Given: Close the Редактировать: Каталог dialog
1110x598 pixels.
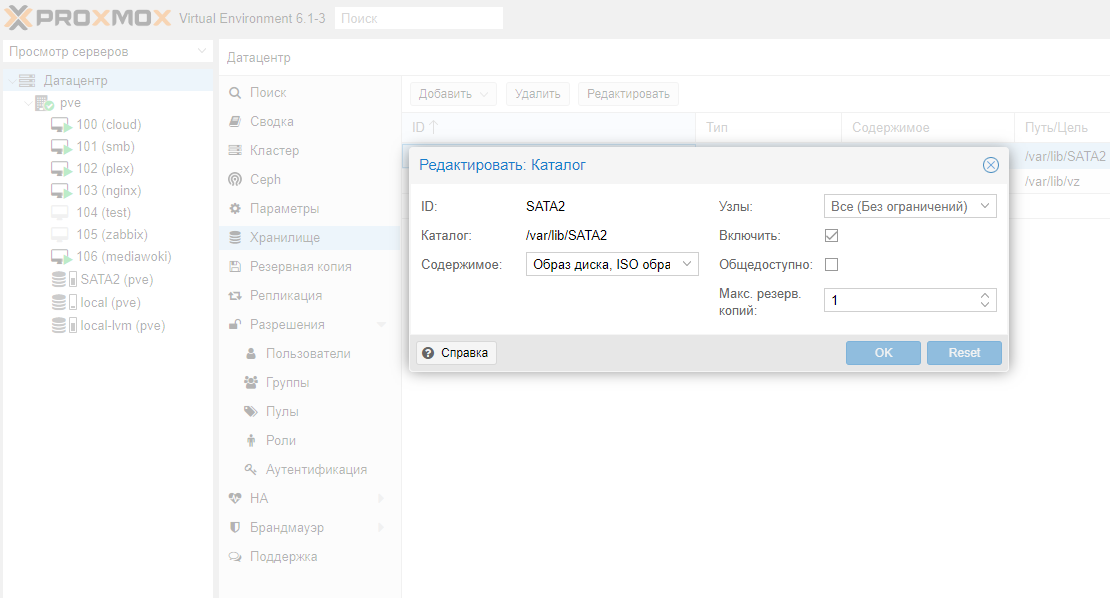Looking at the screenshot, I should [990, 165].
